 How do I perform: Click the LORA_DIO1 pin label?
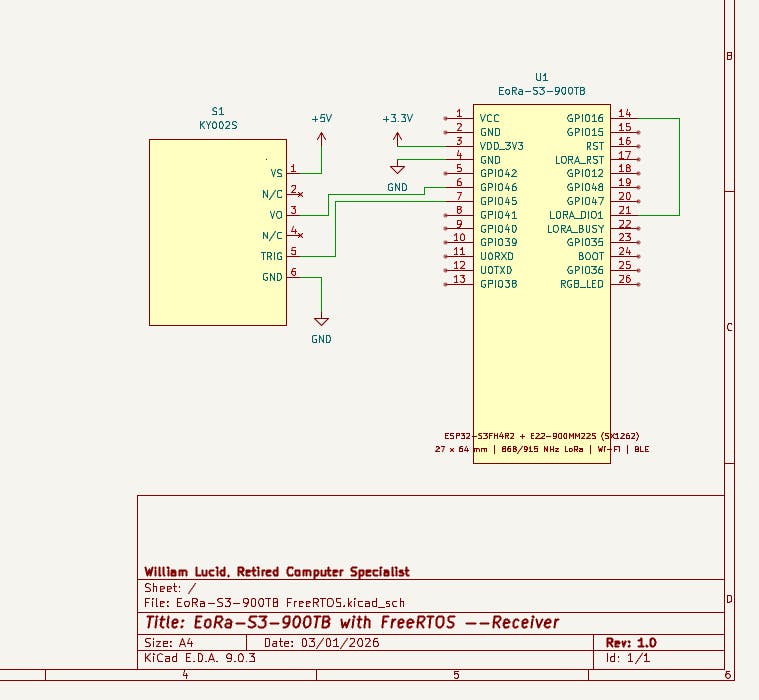(x=577, y=215)
